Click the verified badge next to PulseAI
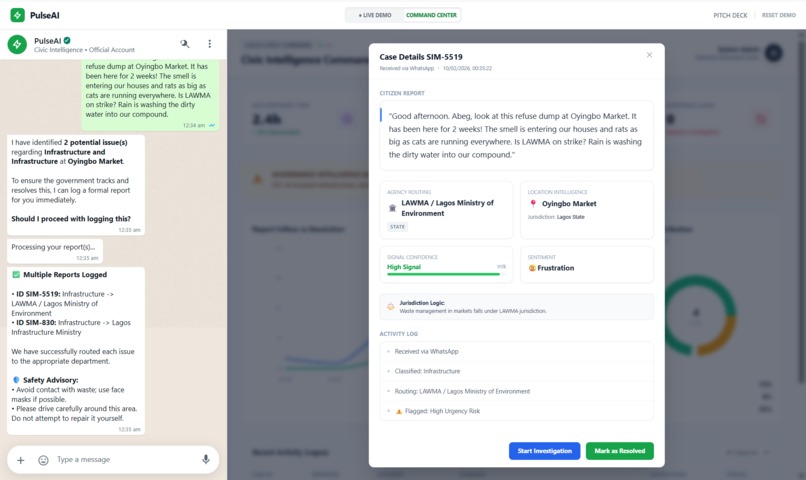806x480 pixels. (x=67, y=40)
